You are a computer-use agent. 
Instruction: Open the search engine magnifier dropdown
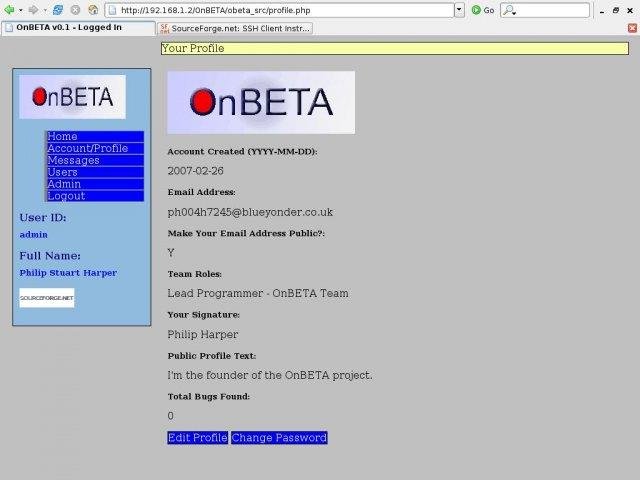coord(509,11)
